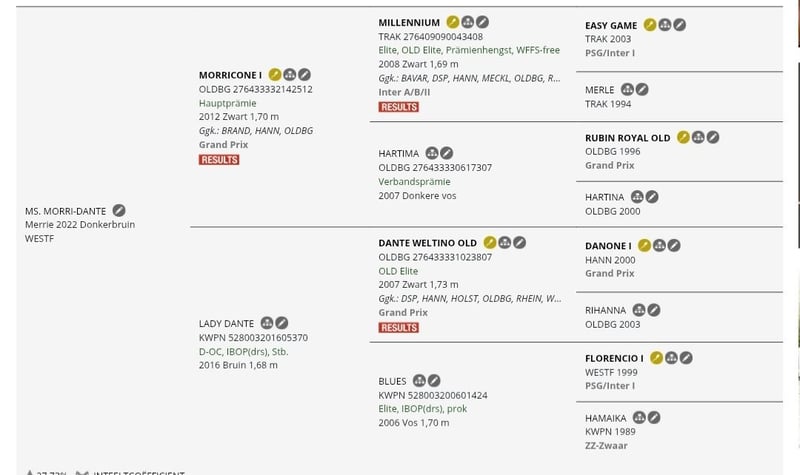Click the edit pencil next to Ms. Morri-Dante

[119, 210]
